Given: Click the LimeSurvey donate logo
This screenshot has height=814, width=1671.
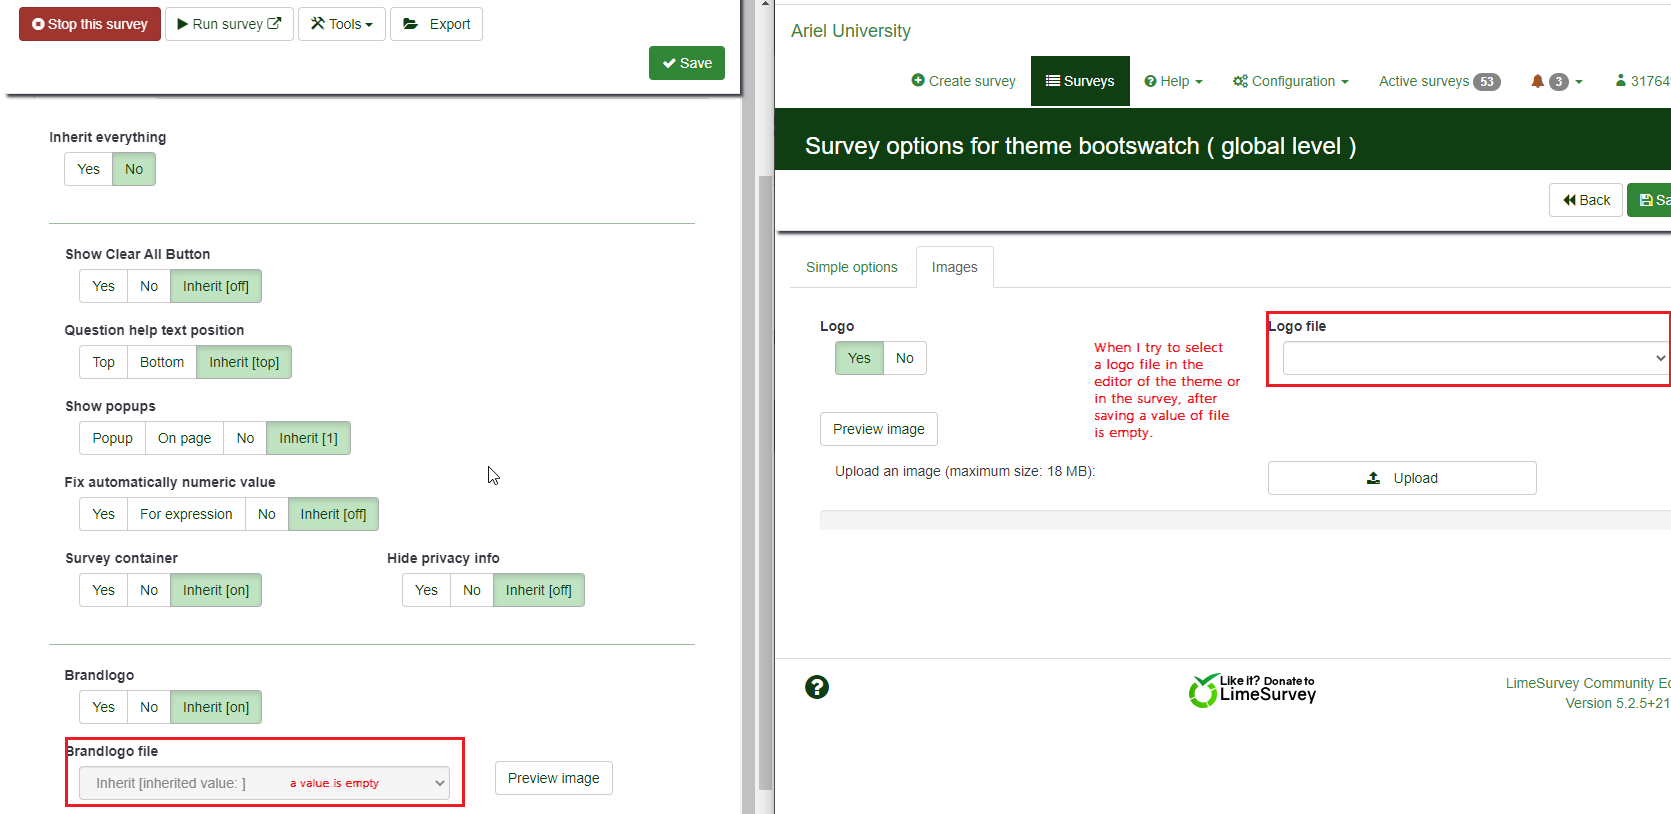Looking at the screenshot, I should tap(1252, 690).
